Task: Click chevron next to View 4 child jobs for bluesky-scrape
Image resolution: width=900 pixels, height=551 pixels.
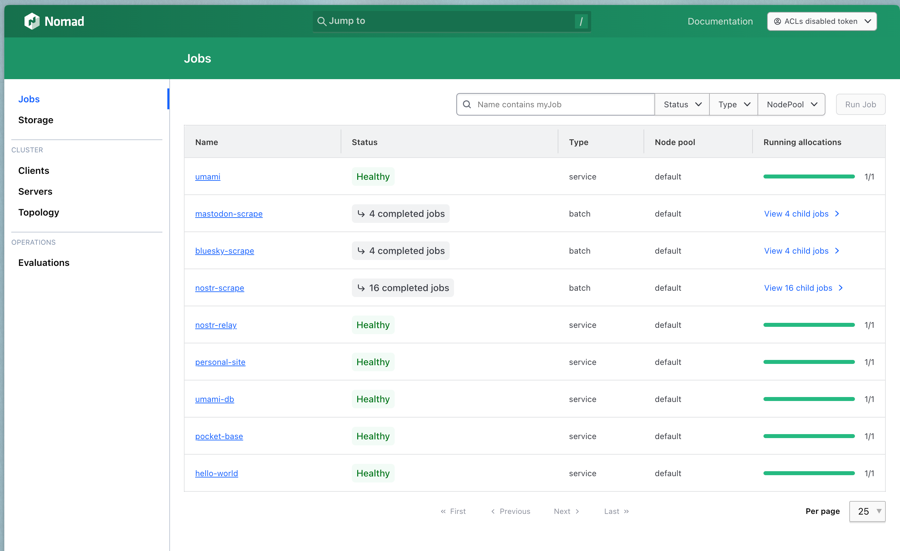Action: 837,251
